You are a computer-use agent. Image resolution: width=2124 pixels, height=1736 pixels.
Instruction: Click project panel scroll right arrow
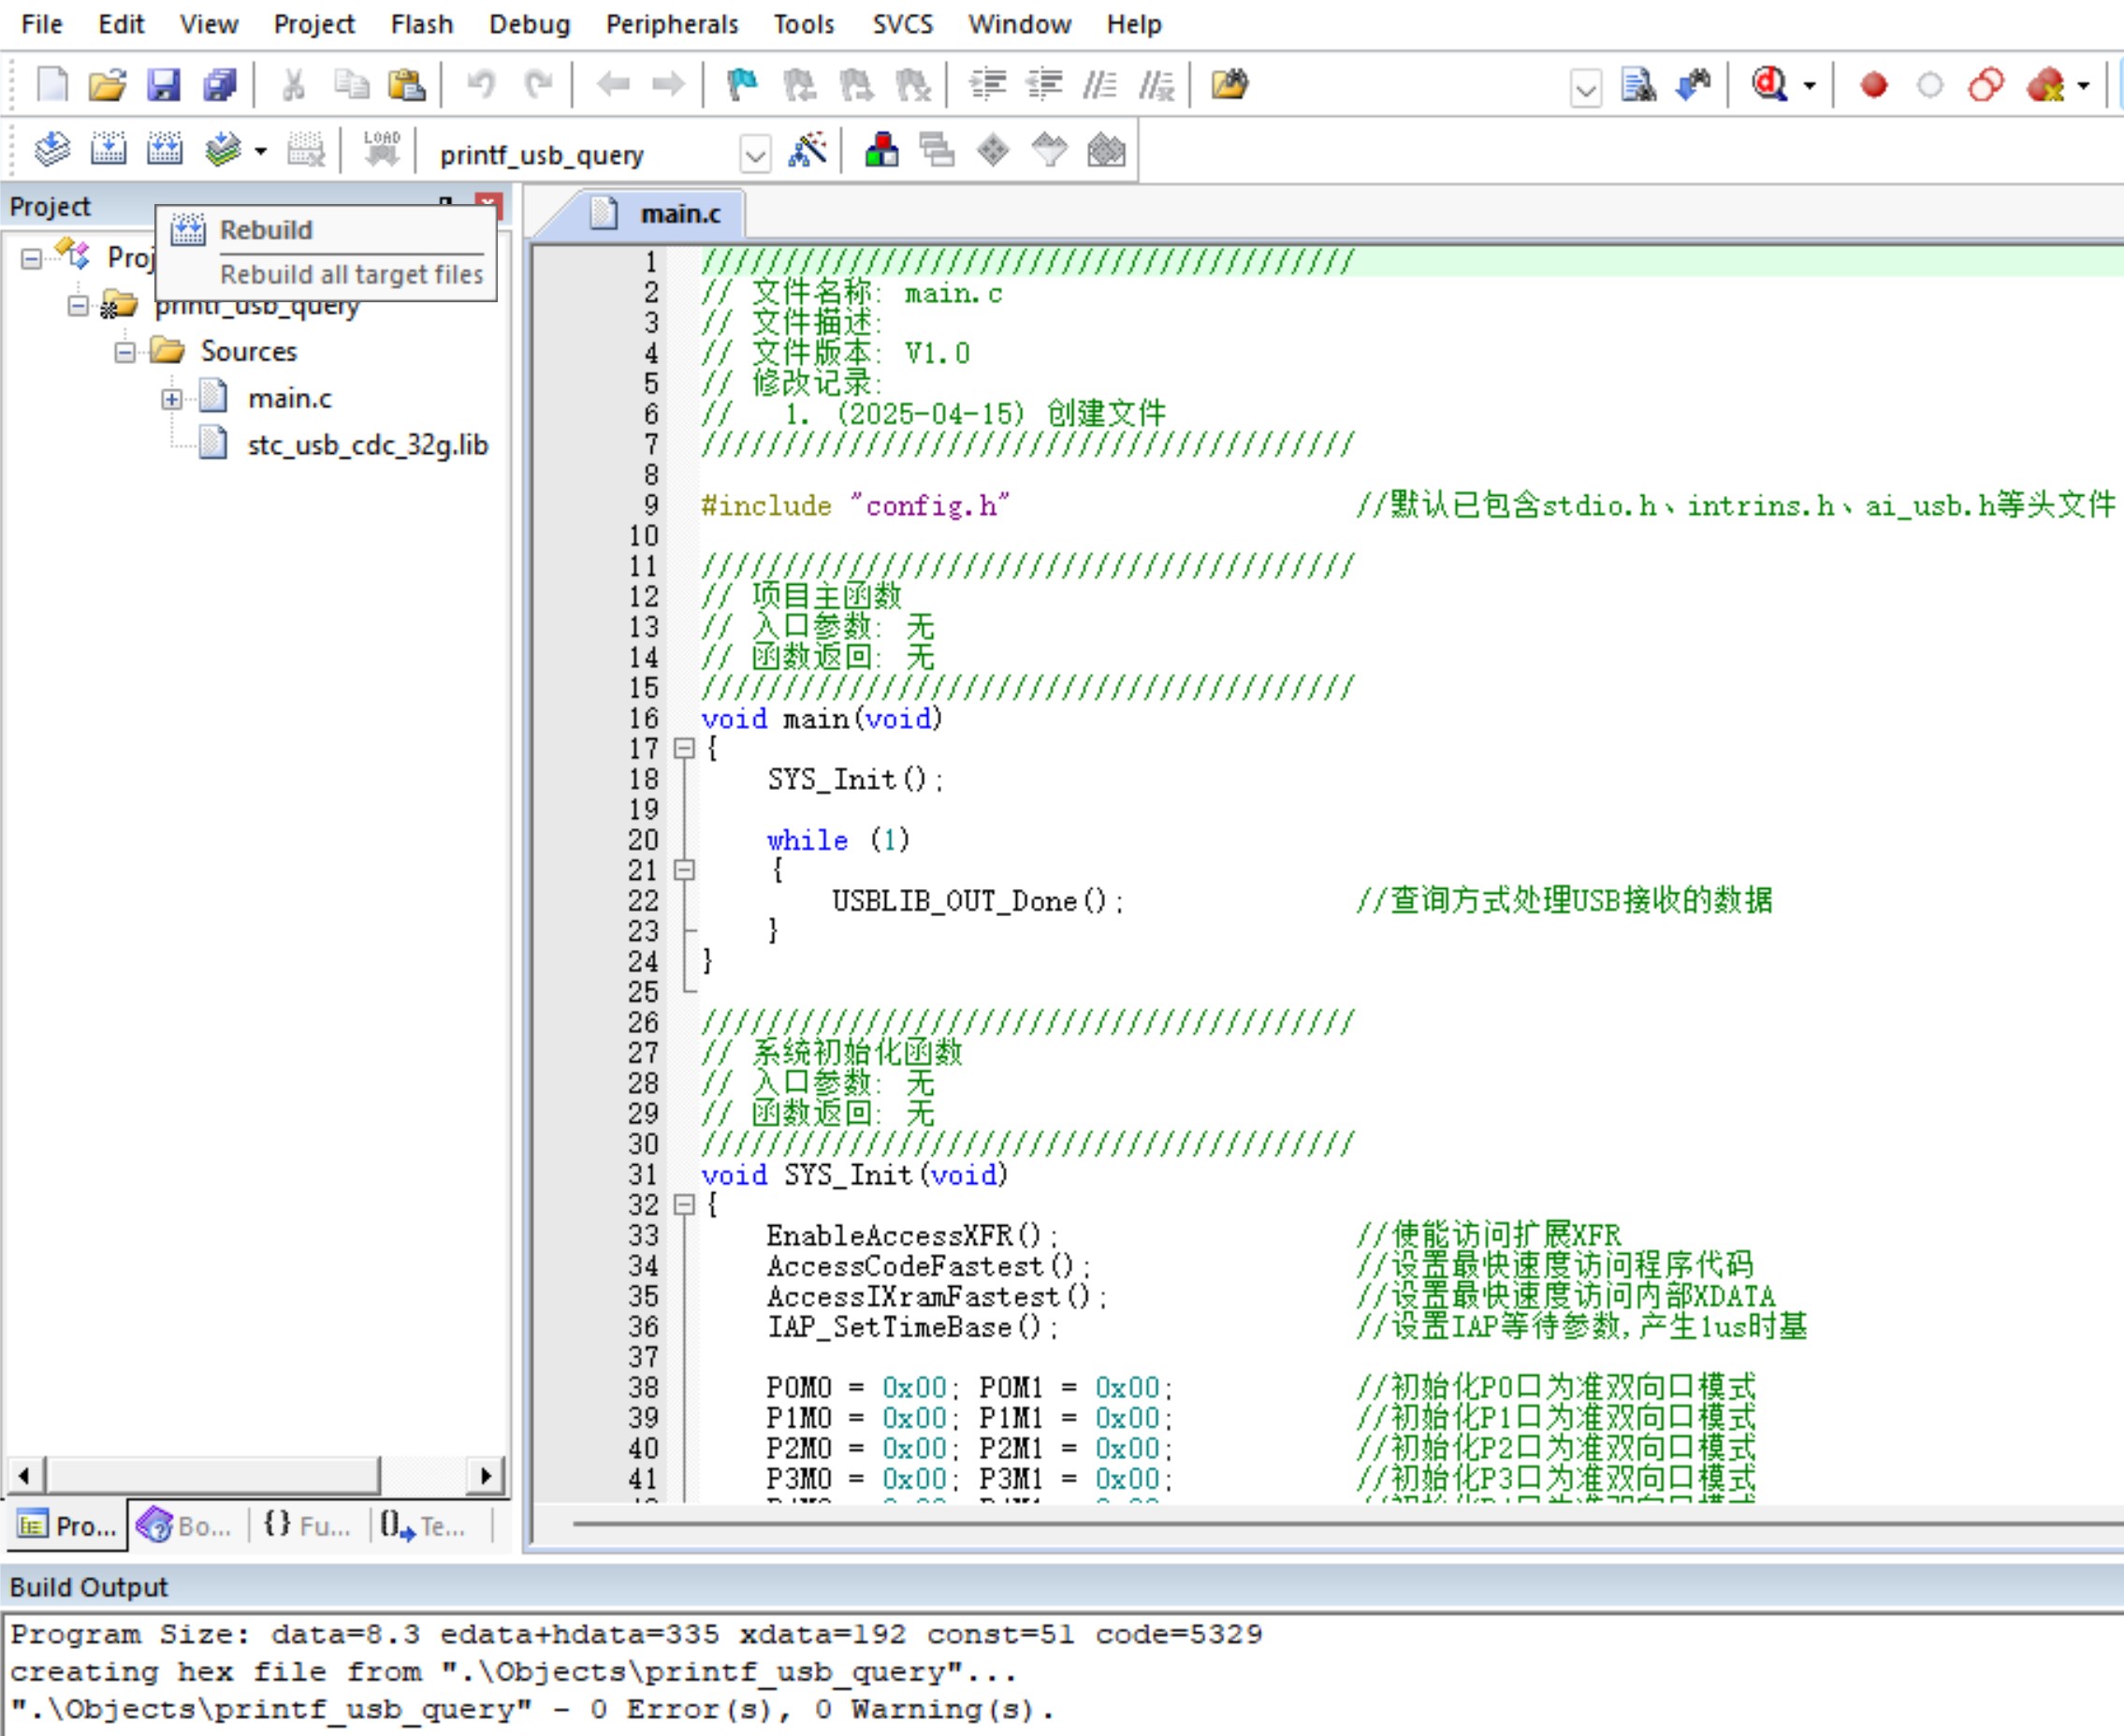(x=487, y=1475)
